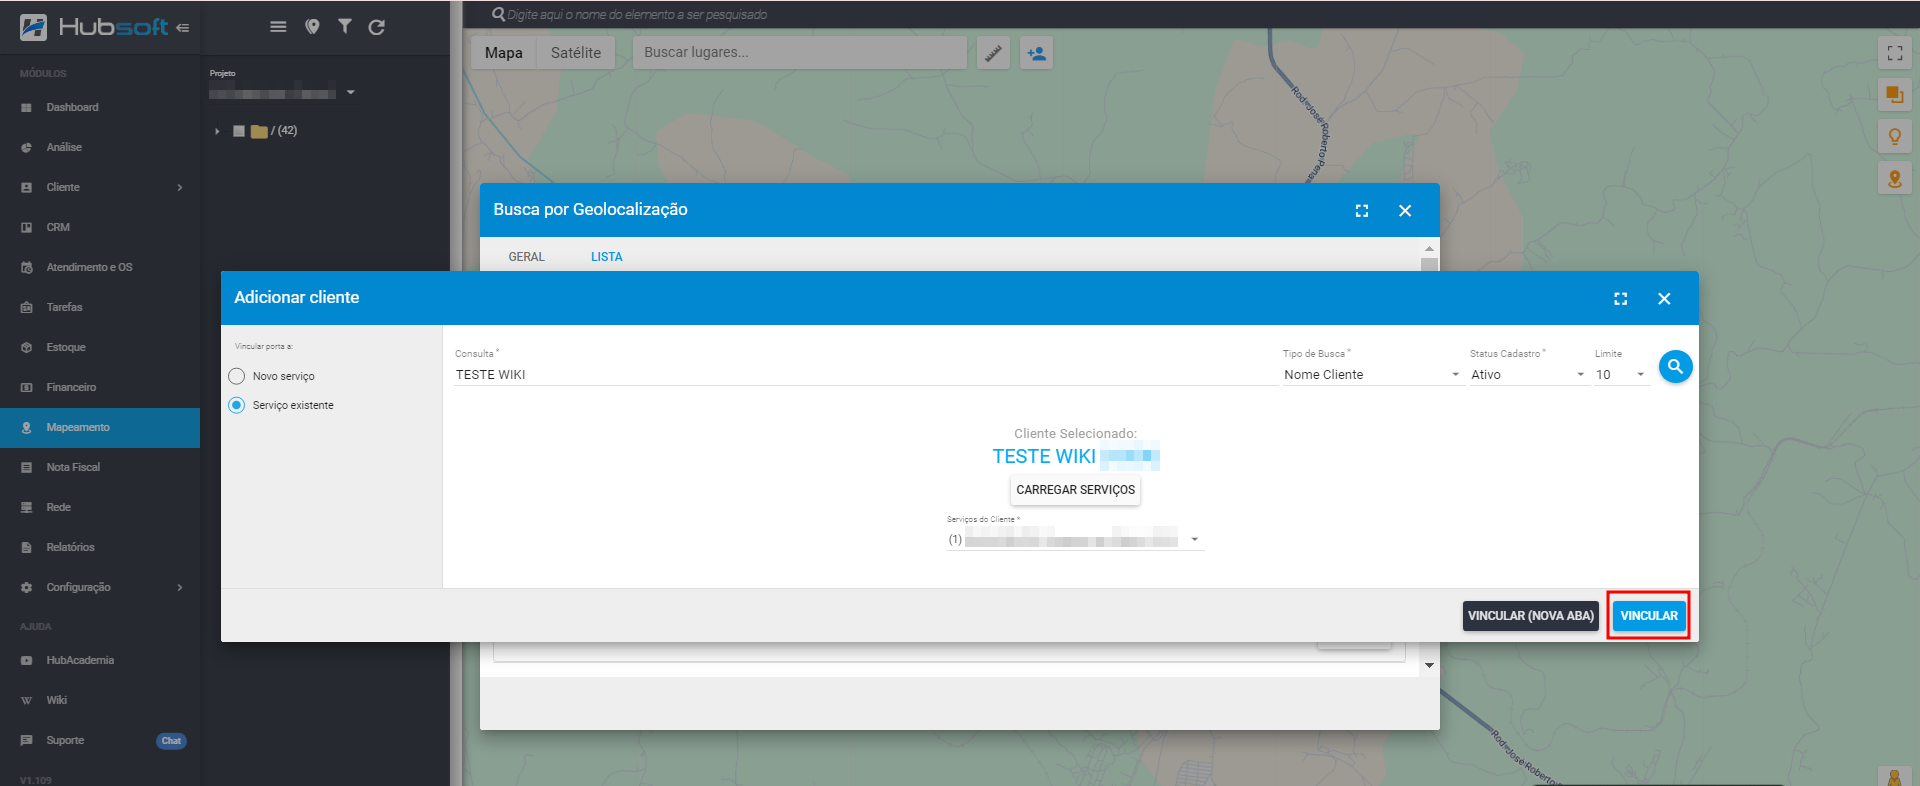Click the Buscar lugares search box
Viewport: 1920px width, 786px height.
coord(800,53)
